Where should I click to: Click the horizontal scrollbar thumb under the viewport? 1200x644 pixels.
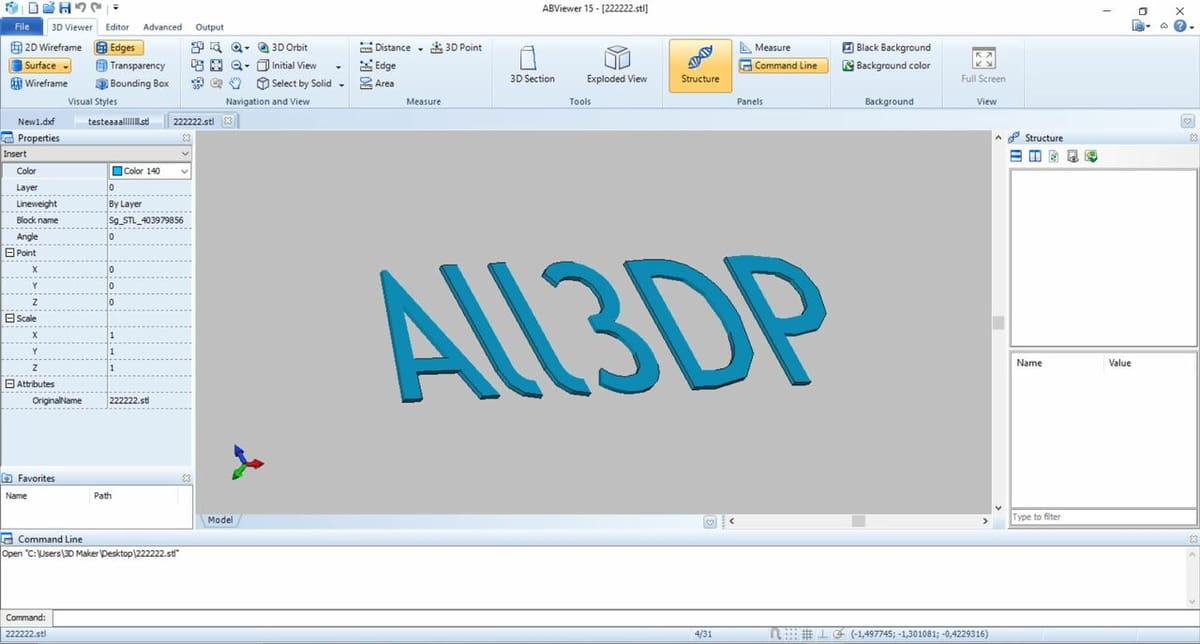pyautogui.click(x=857, y=521)
